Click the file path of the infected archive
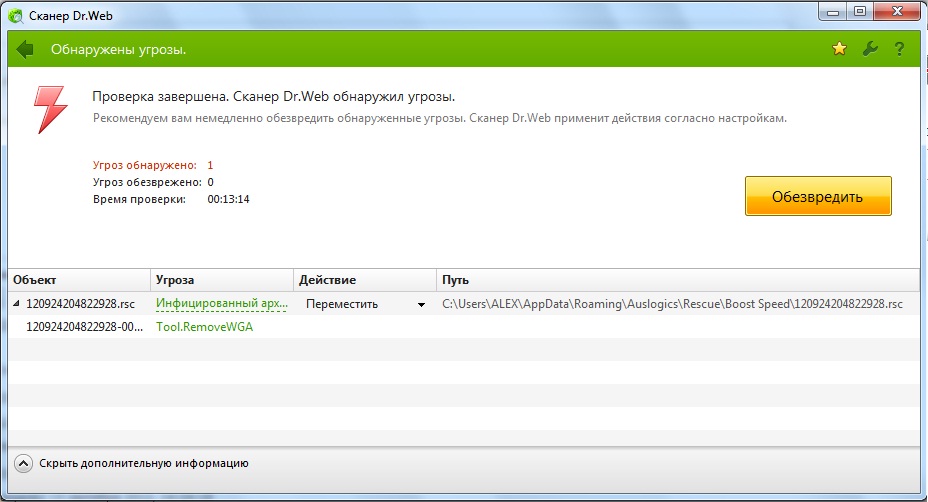The image size is (928, 502). pos(672,304)
